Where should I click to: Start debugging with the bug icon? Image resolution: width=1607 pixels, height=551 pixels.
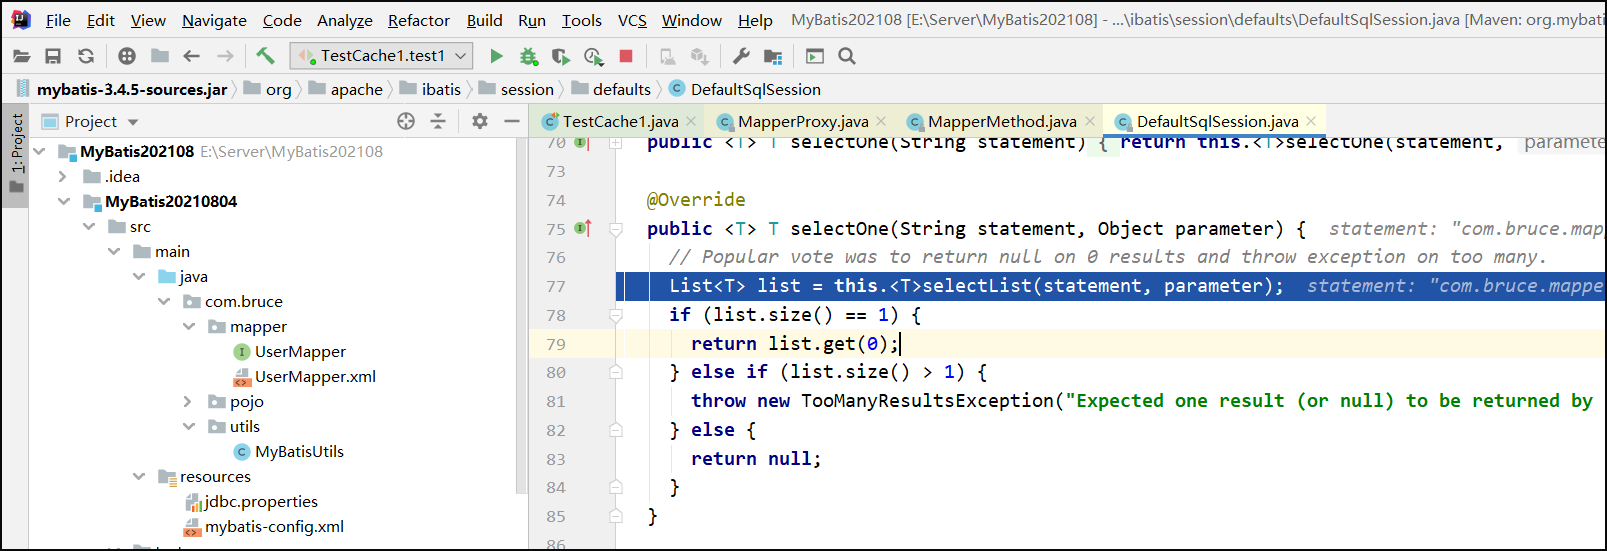(x=528, y=56)
